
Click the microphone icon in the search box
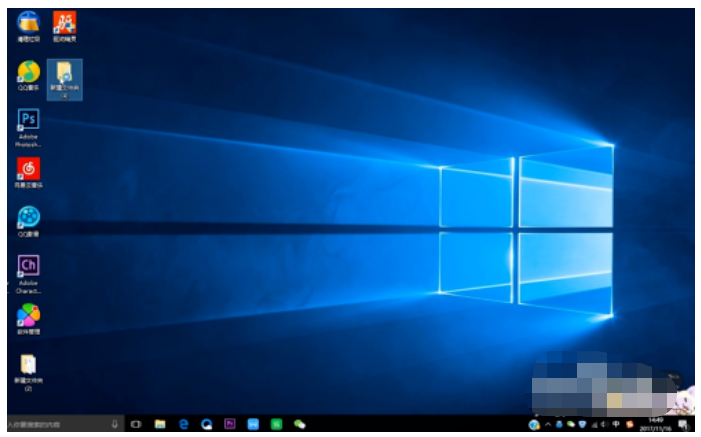pos(115,425)
